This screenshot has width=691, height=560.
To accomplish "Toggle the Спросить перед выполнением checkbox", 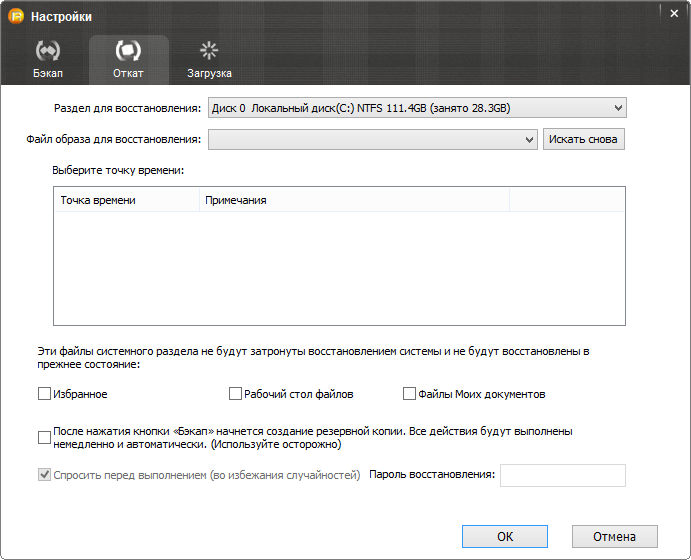I will (x=44, y=475).
